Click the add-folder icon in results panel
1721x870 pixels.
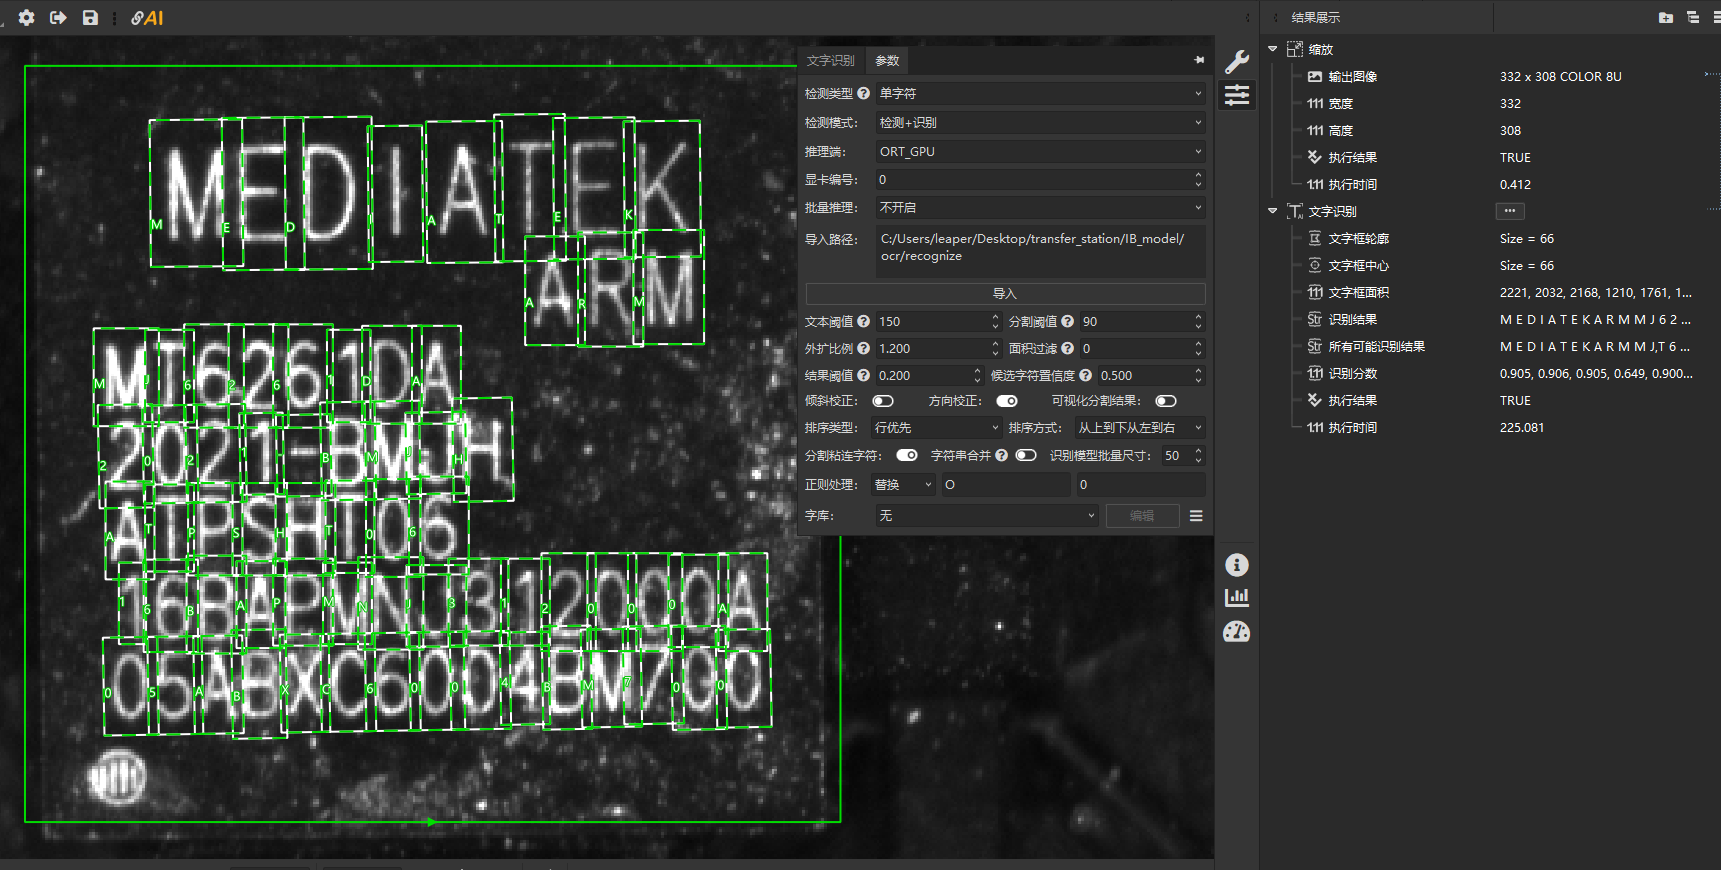(1665, 18)
